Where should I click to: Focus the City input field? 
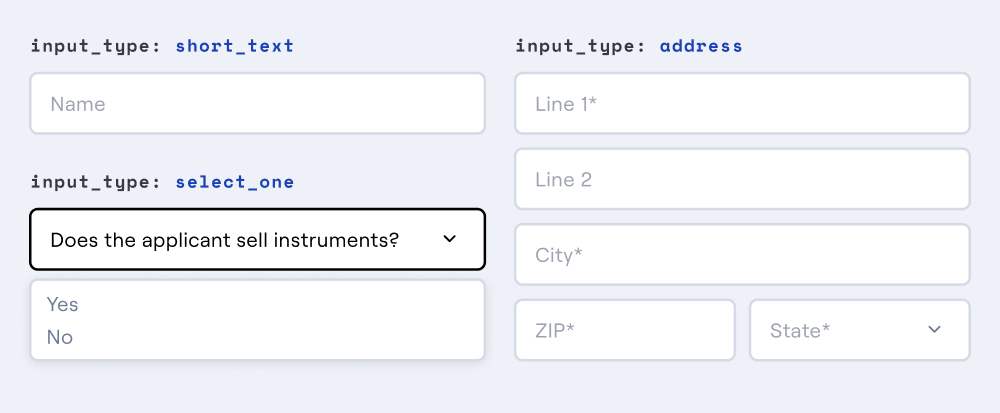point(742,254)
